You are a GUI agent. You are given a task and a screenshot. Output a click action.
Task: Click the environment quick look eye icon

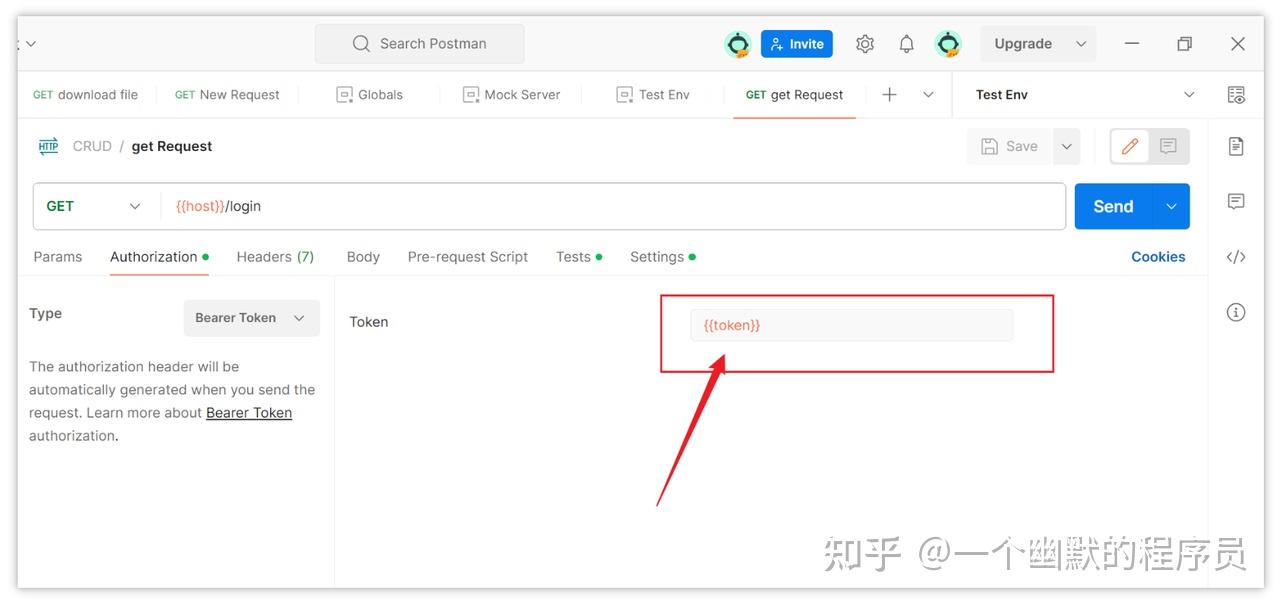1236,94
